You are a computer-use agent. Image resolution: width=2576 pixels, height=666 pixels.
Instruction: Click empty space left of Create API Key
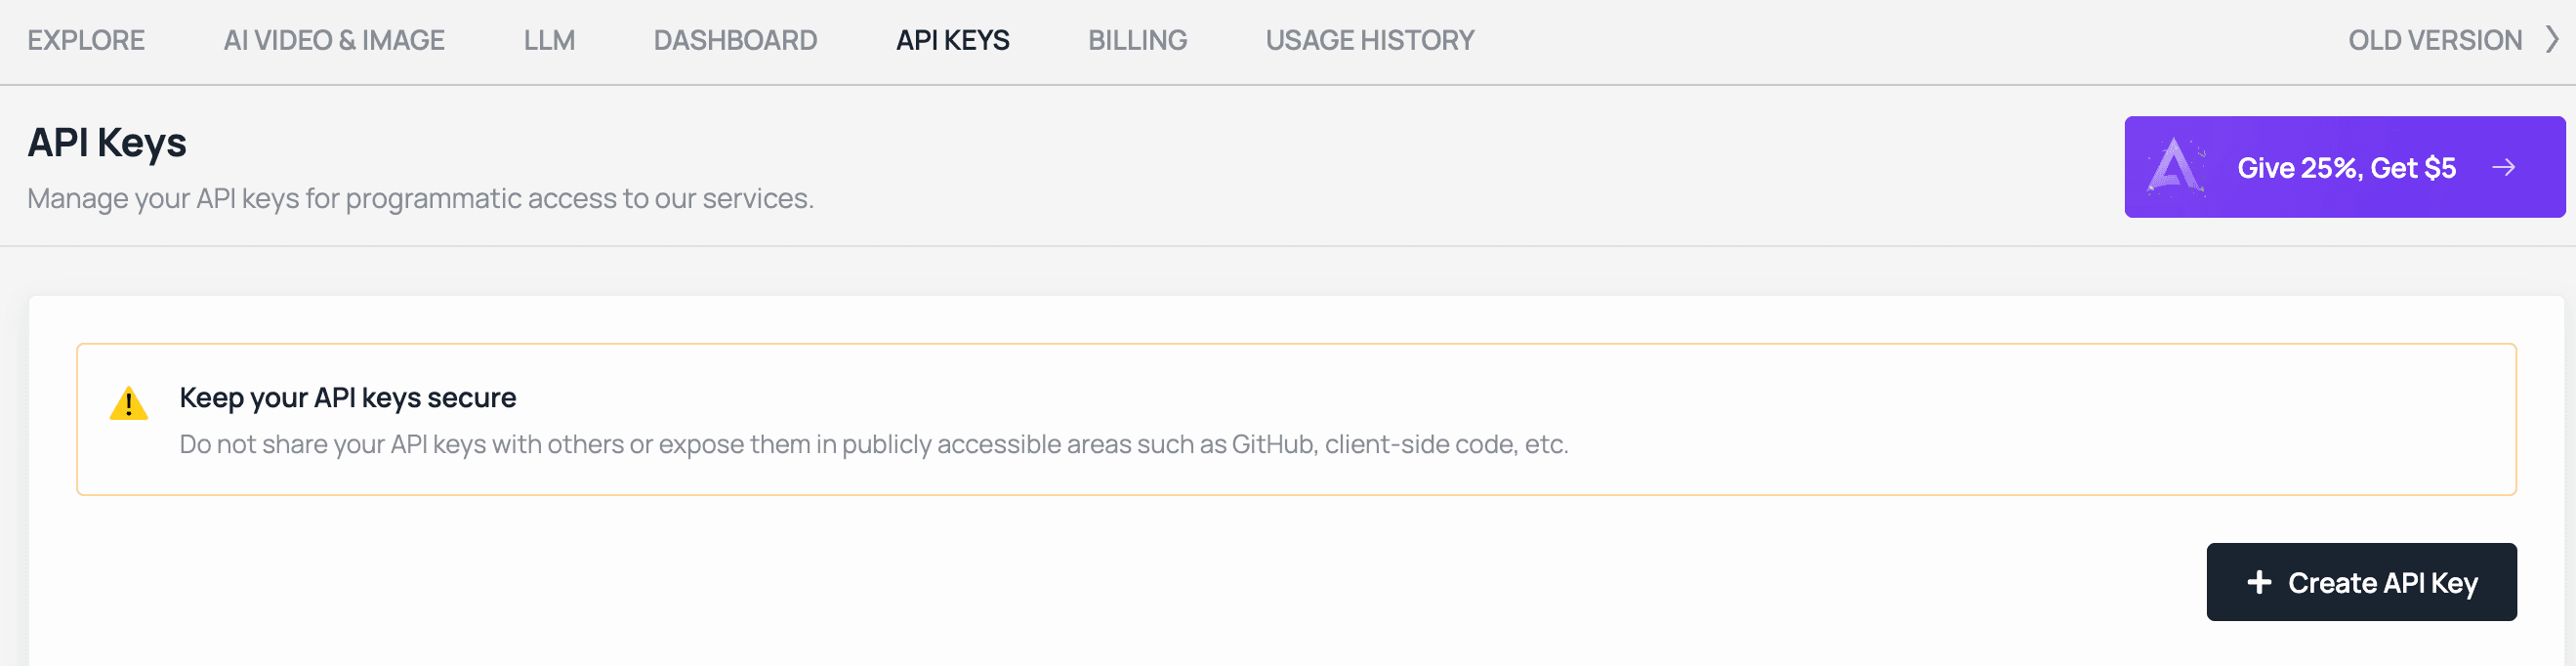[1200, 582]
